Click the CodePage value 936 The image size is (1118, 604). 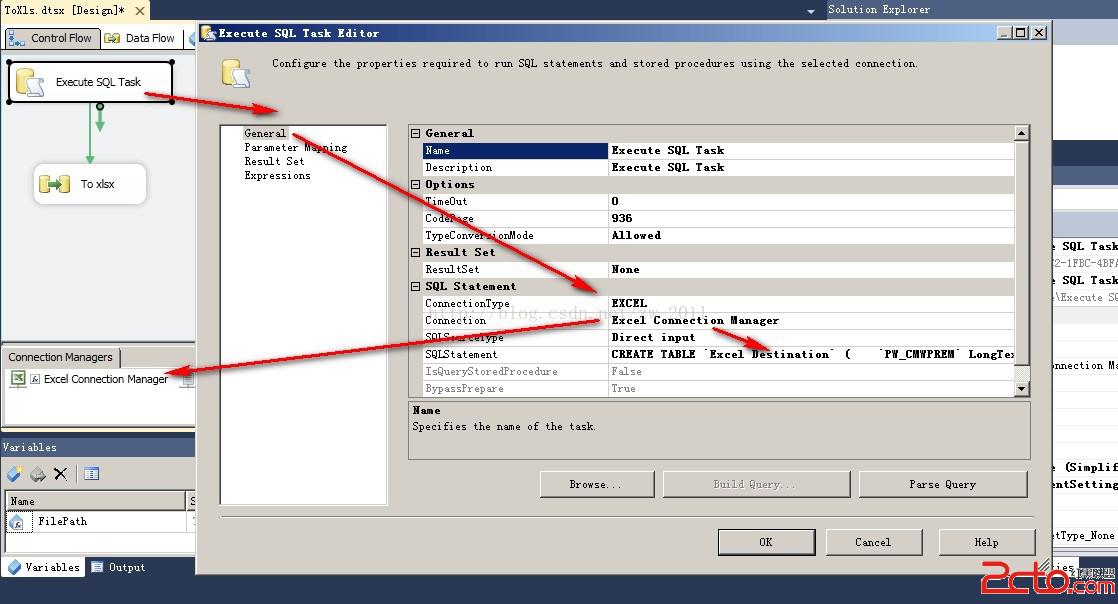tap(811, 218)
